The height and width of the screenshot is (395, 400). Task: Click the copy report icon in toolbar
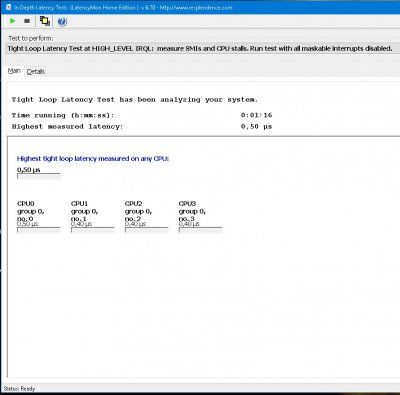tap(45, 21)
